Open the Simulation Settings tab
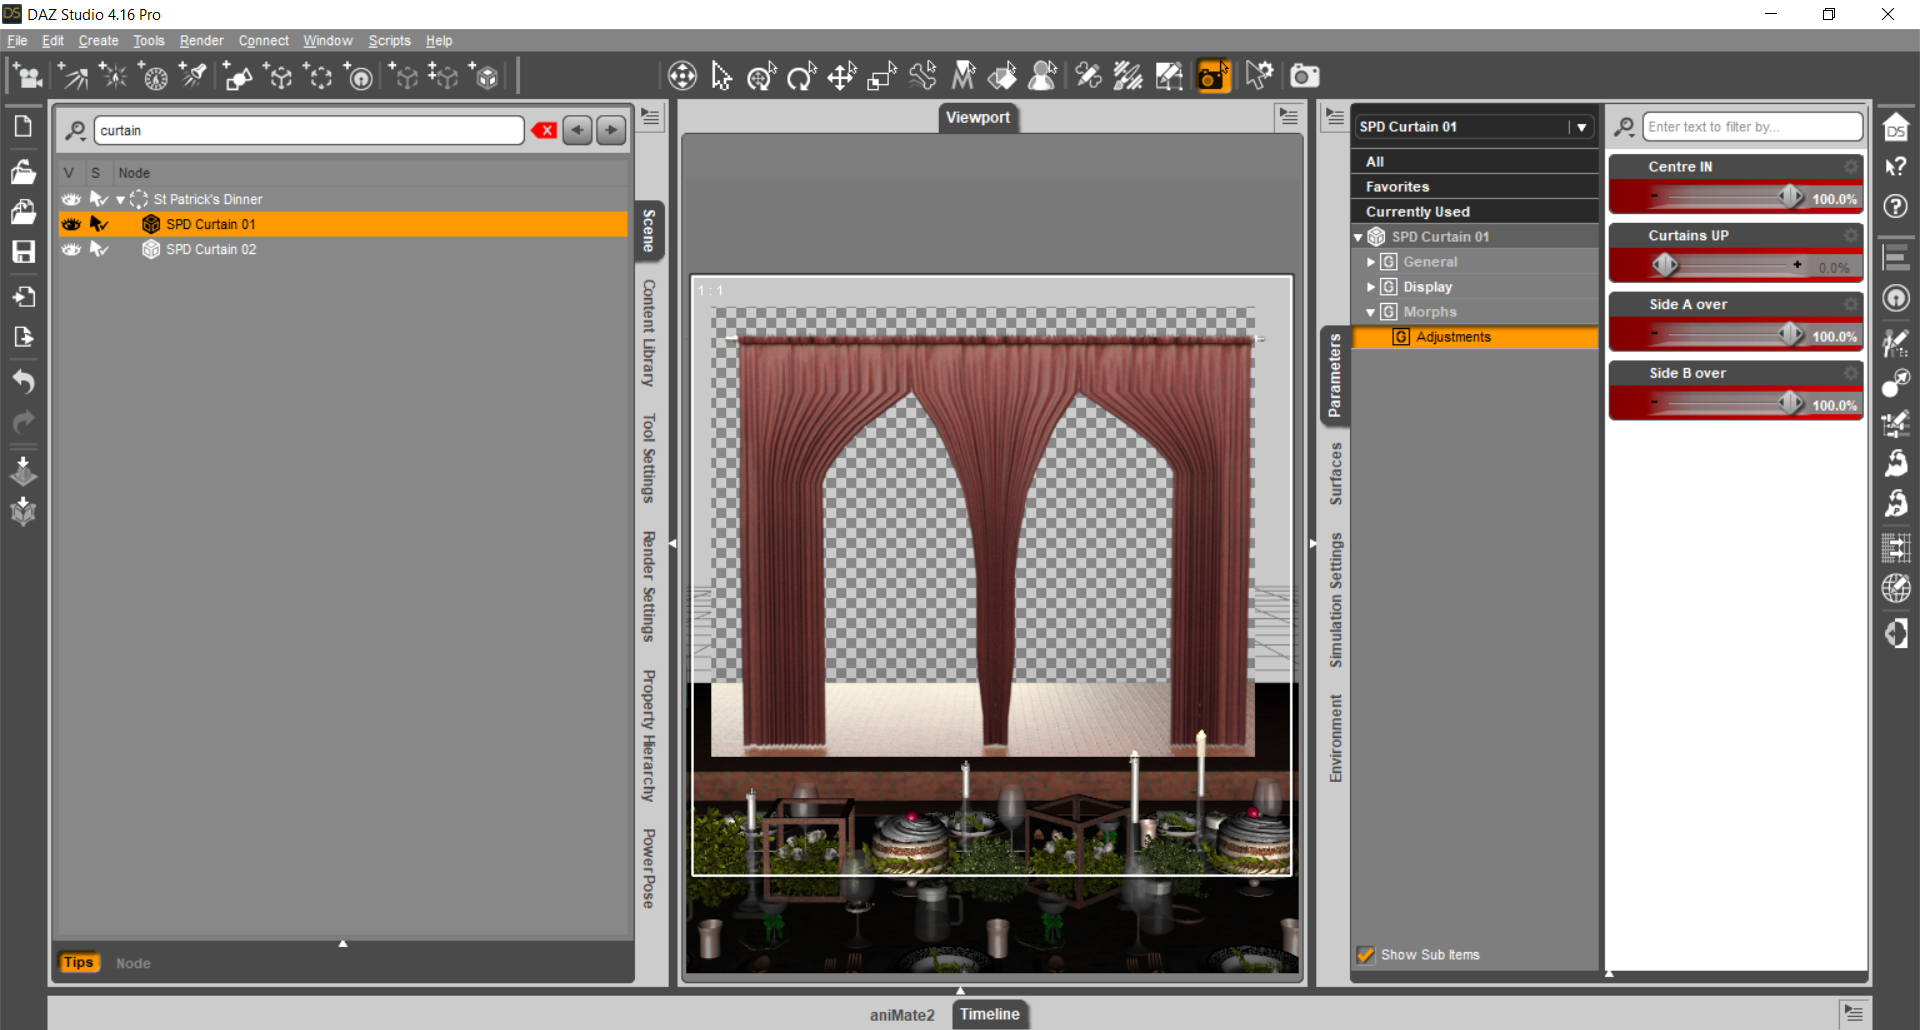Screen dimensions: 1920x1030 tap(1335, 600)
